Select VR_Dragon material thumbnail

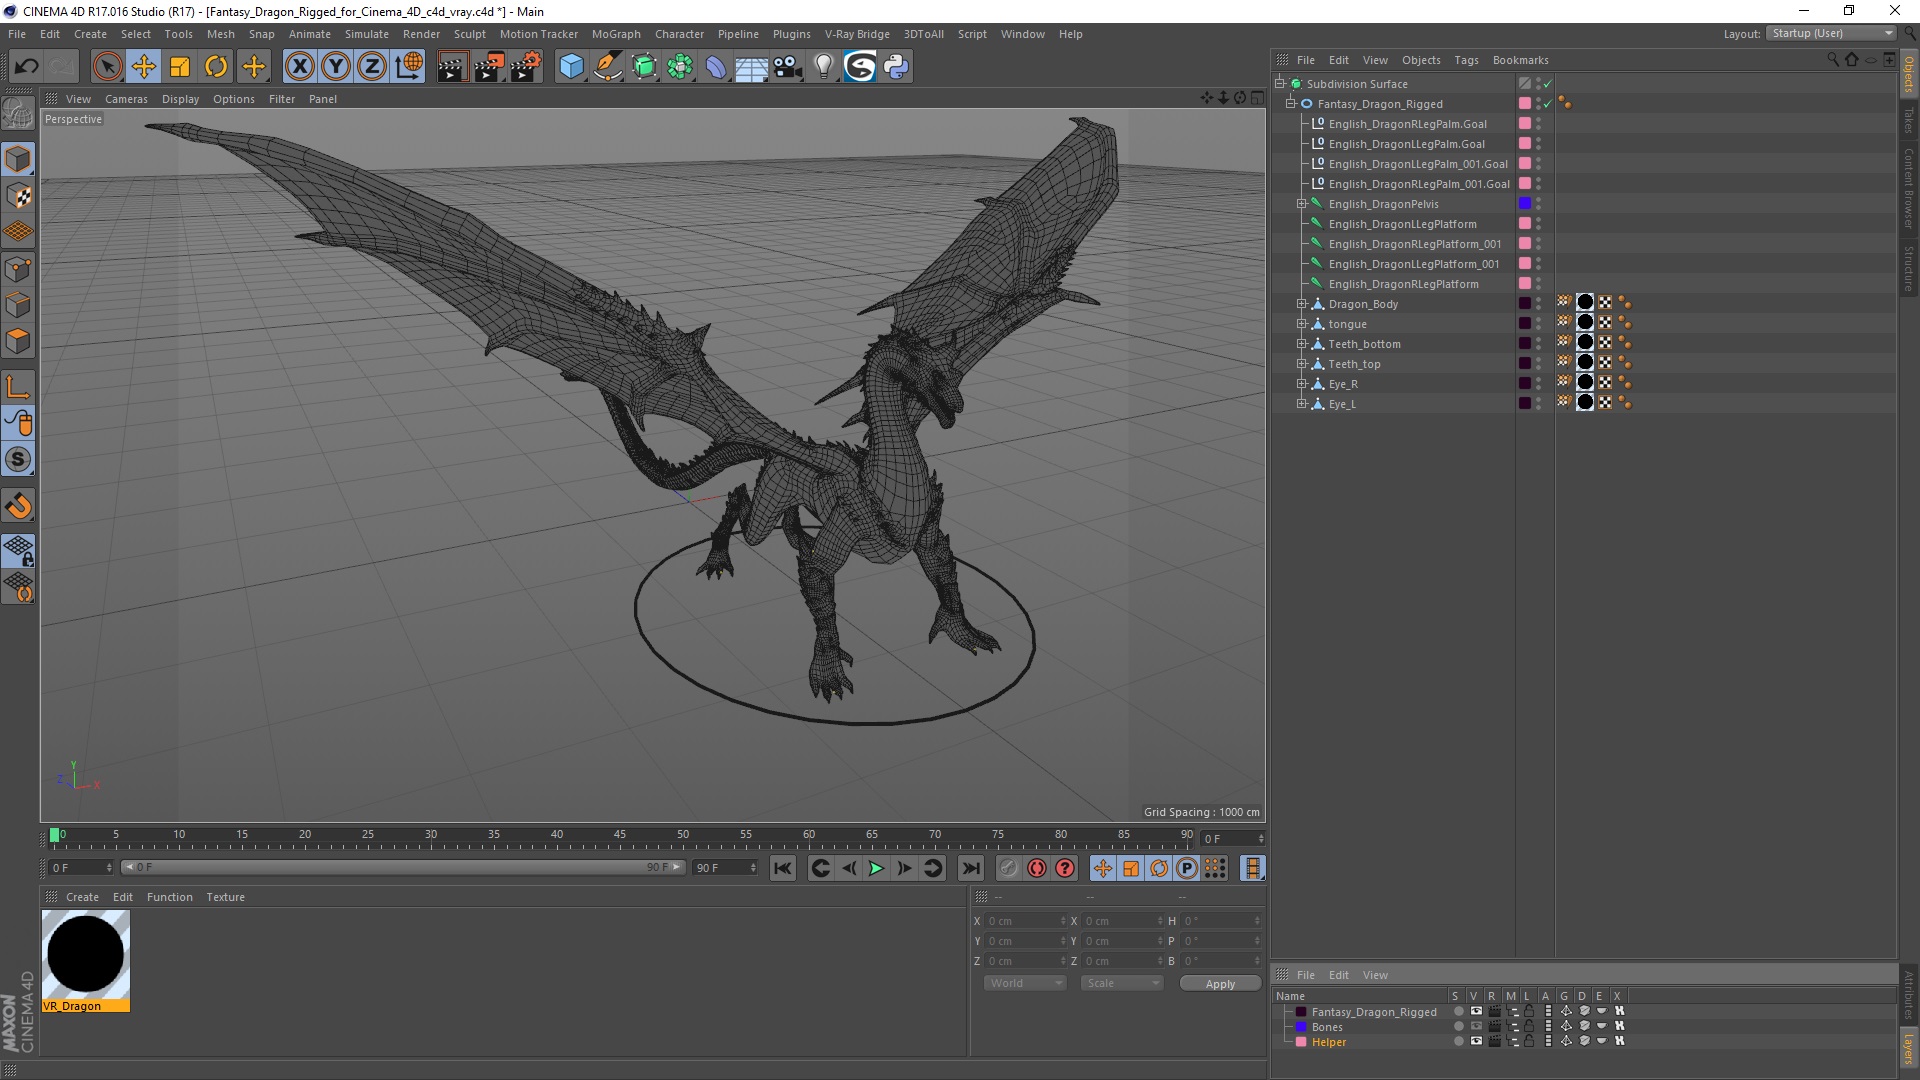click(86, 956)
